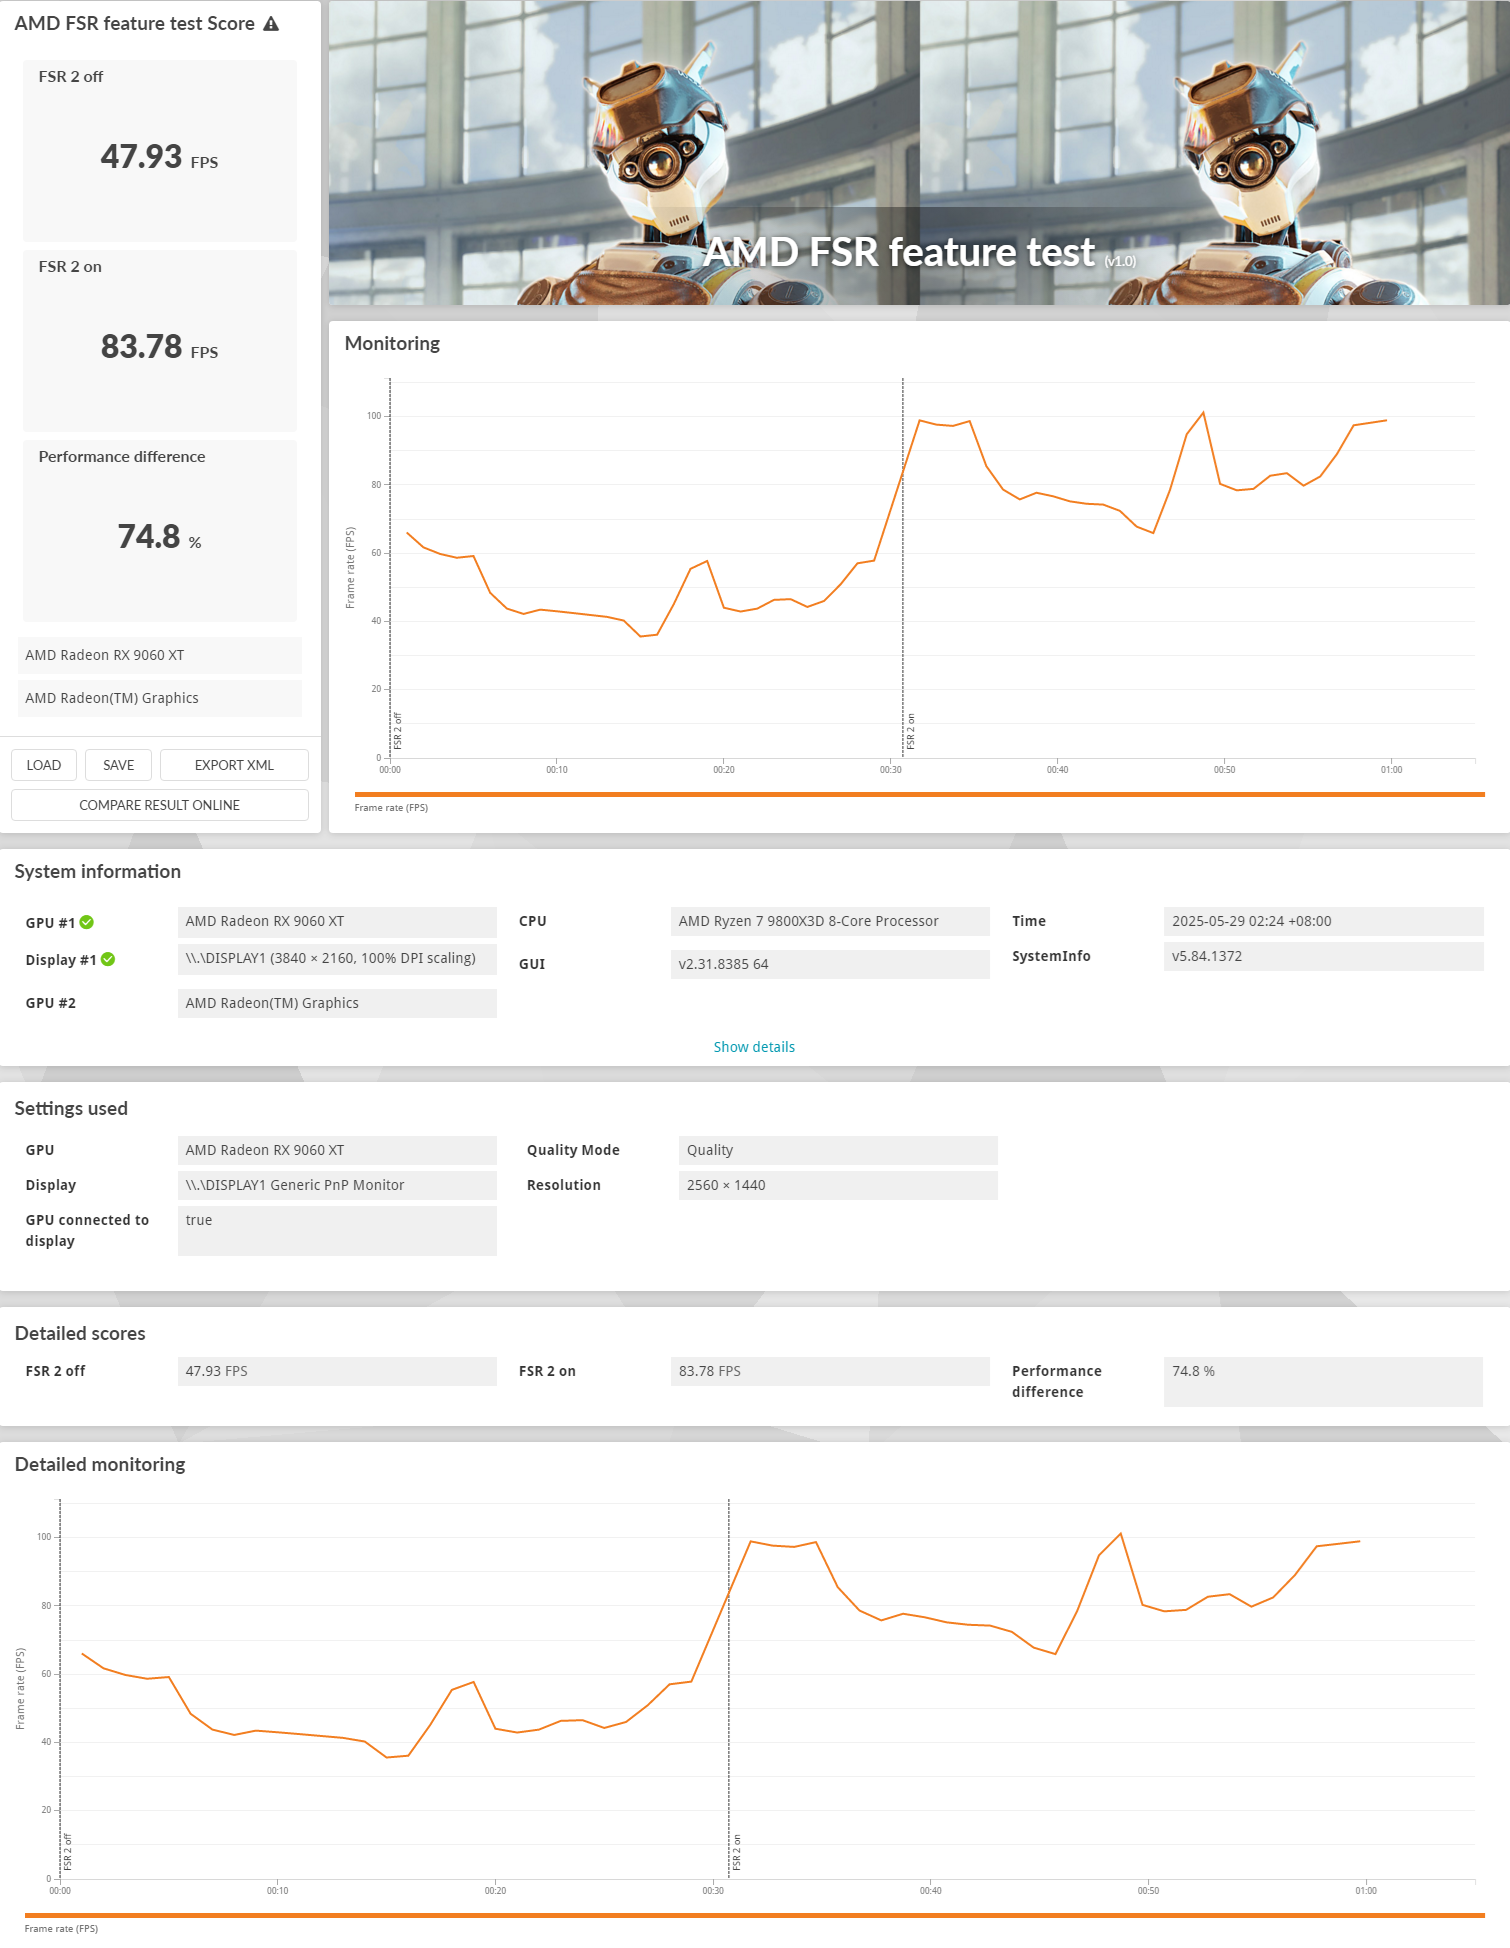The image size is (1510, 1948).
Task: Click the FSR 2 off marker in Monitoring chart
Action: tap(397, 731)
